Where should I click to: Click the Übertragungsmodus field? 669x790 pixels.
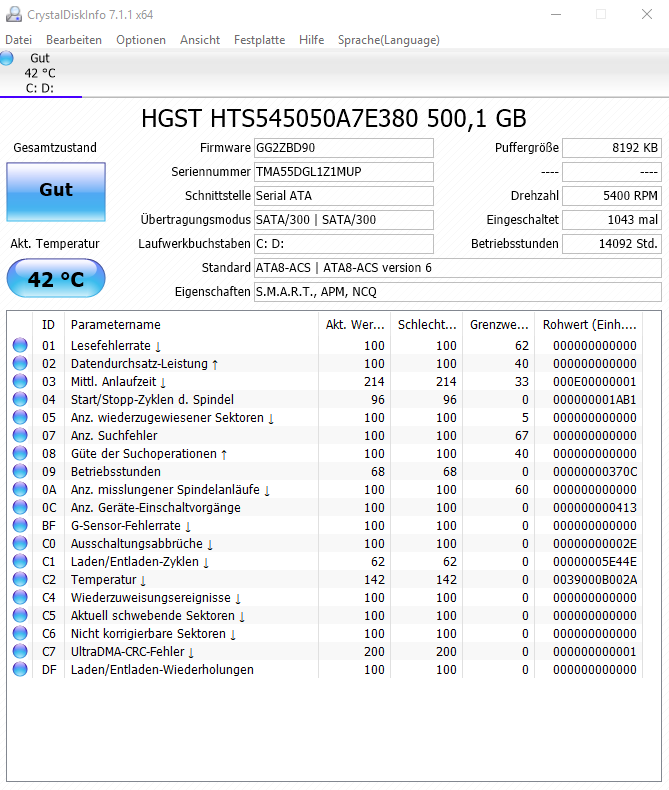344,220
